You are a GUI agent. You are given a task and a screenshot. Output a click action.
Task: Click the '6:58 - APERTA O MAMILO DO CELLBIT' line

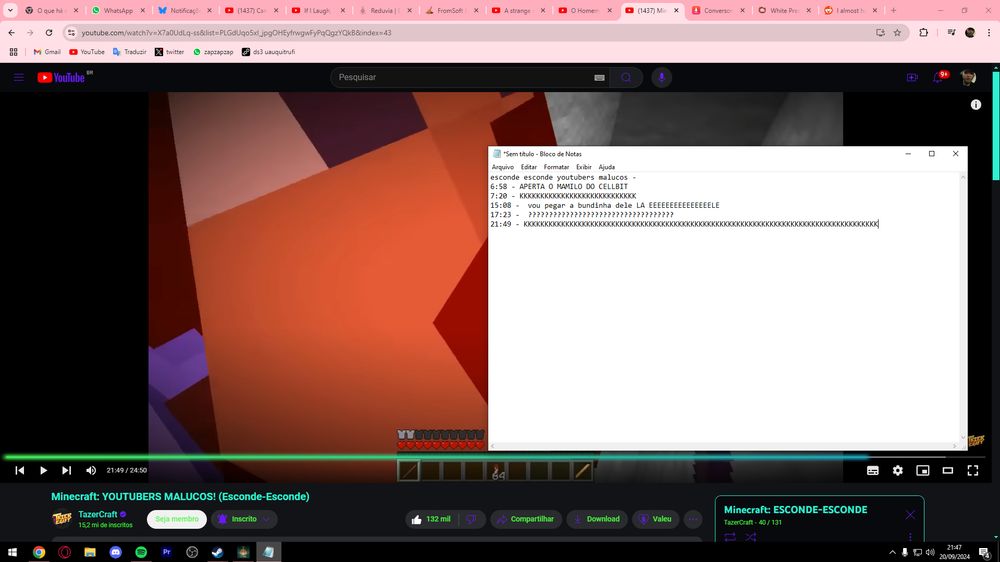tap(559, 186)
